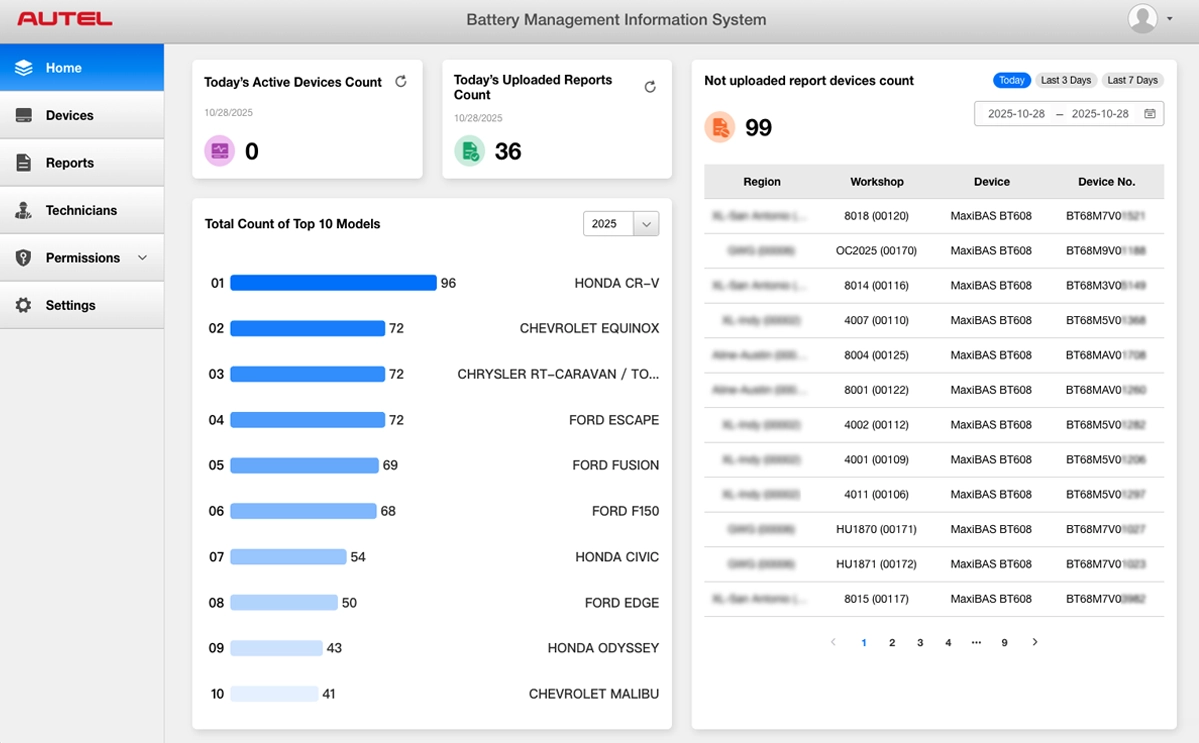Viewport: 1199px width, 743px height.
Task: Click the AUTEL logo
Action: point(65,19)
